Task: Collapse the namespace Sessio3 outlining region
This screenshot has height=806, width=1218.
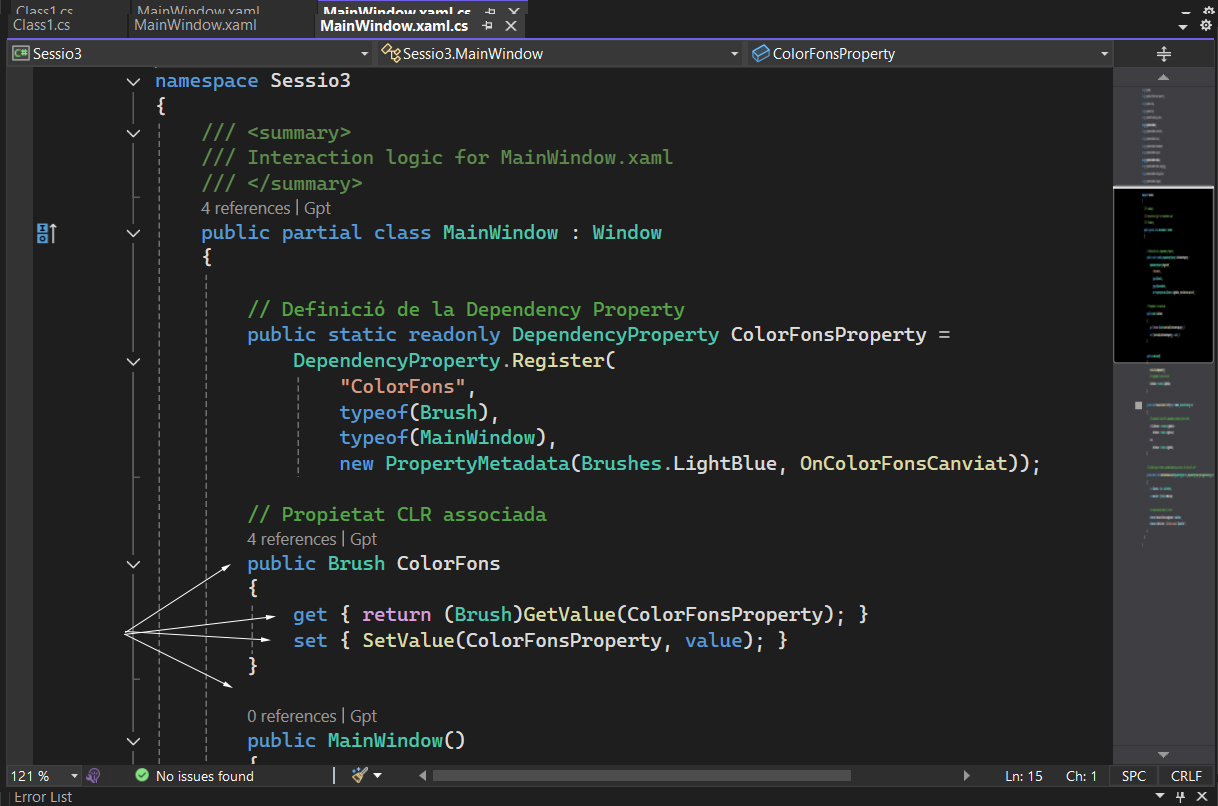Action: tap(134, 81)
